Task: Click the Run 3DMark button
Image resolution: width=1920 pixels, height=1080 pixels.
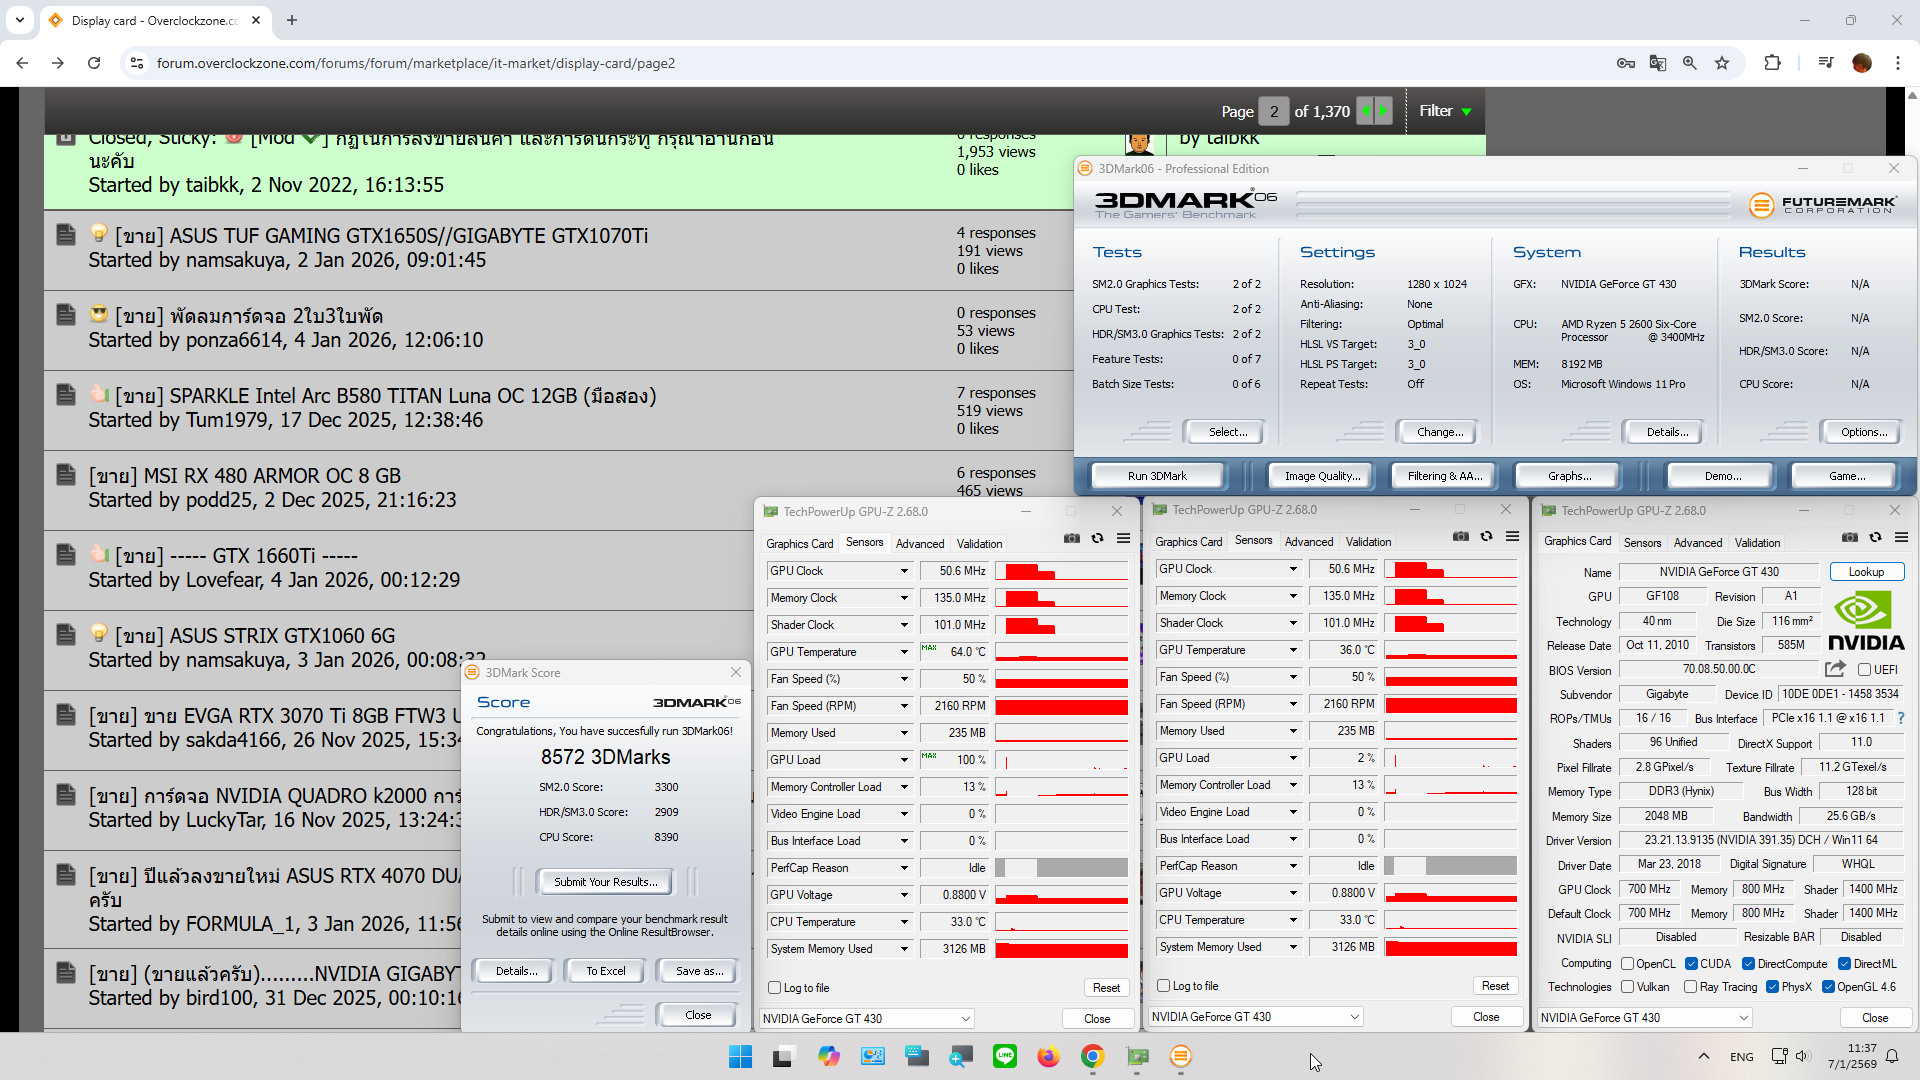Action: pos(1157,476)
